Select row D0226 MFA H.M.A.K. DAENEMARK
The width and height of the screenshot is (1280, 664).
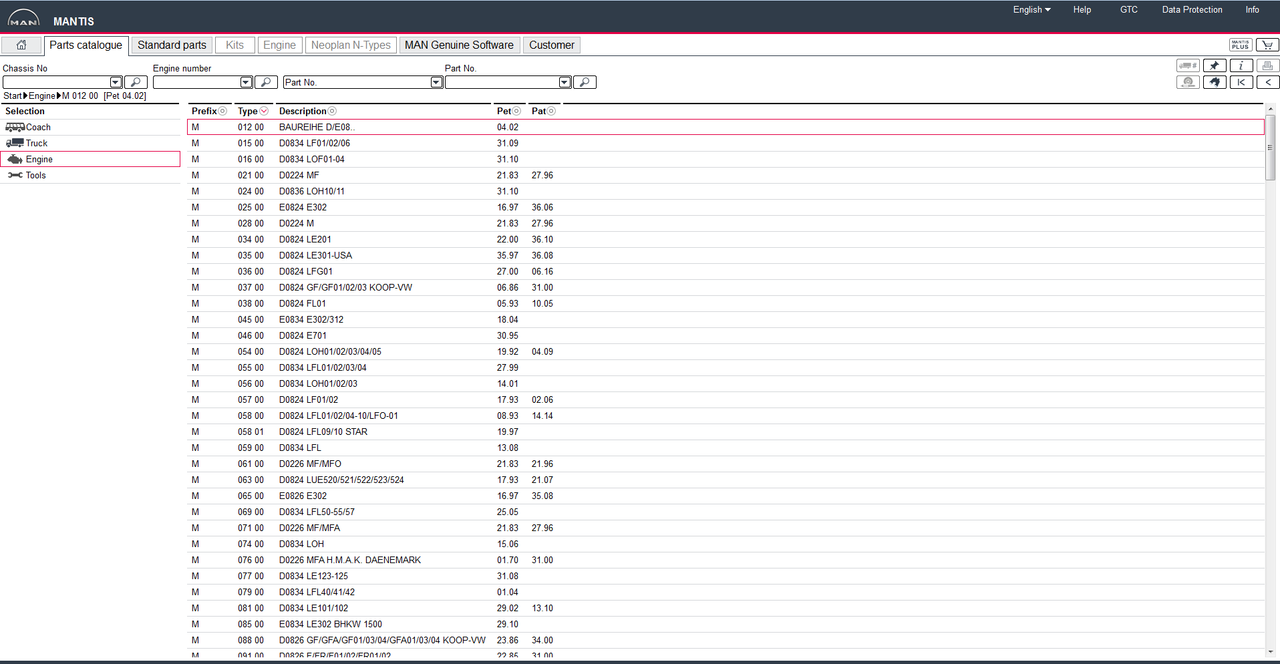pos(726,560)
